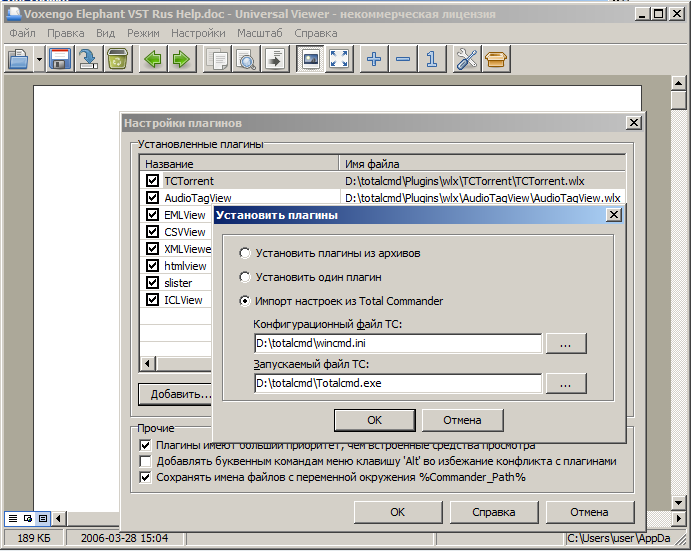
Task: Uncheck the ICLView plugin checkbox
Action: click(152, 300)
